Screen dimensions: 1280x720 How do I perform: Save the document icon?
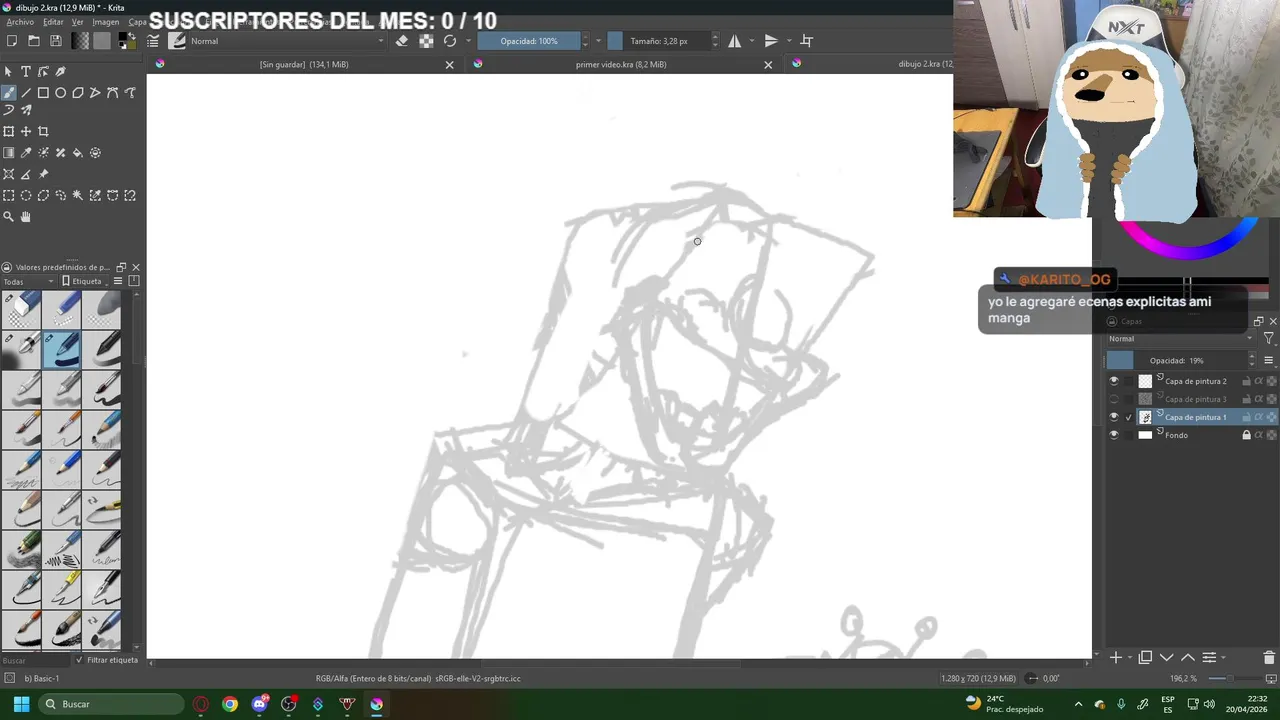point(56,41)
